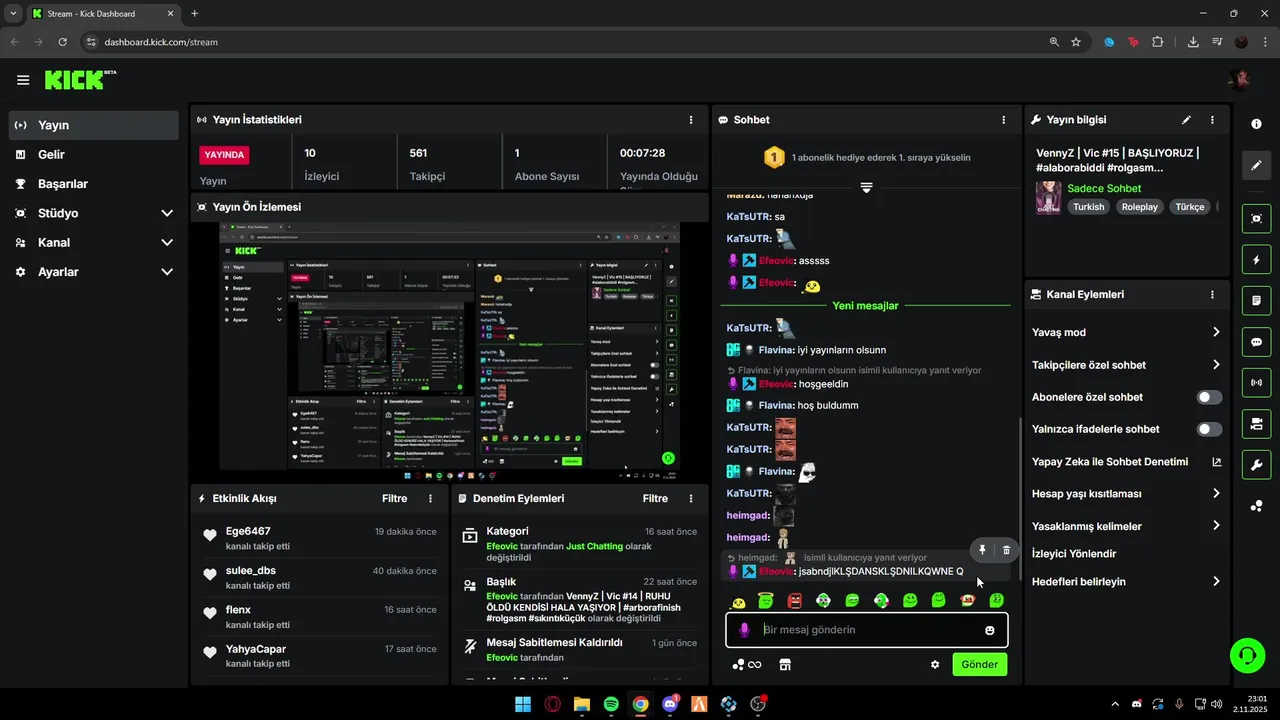This screenshot has width=1280, height=720.
Task: Bookmark this page with the star icon
Action: (x=1076, y=42)
